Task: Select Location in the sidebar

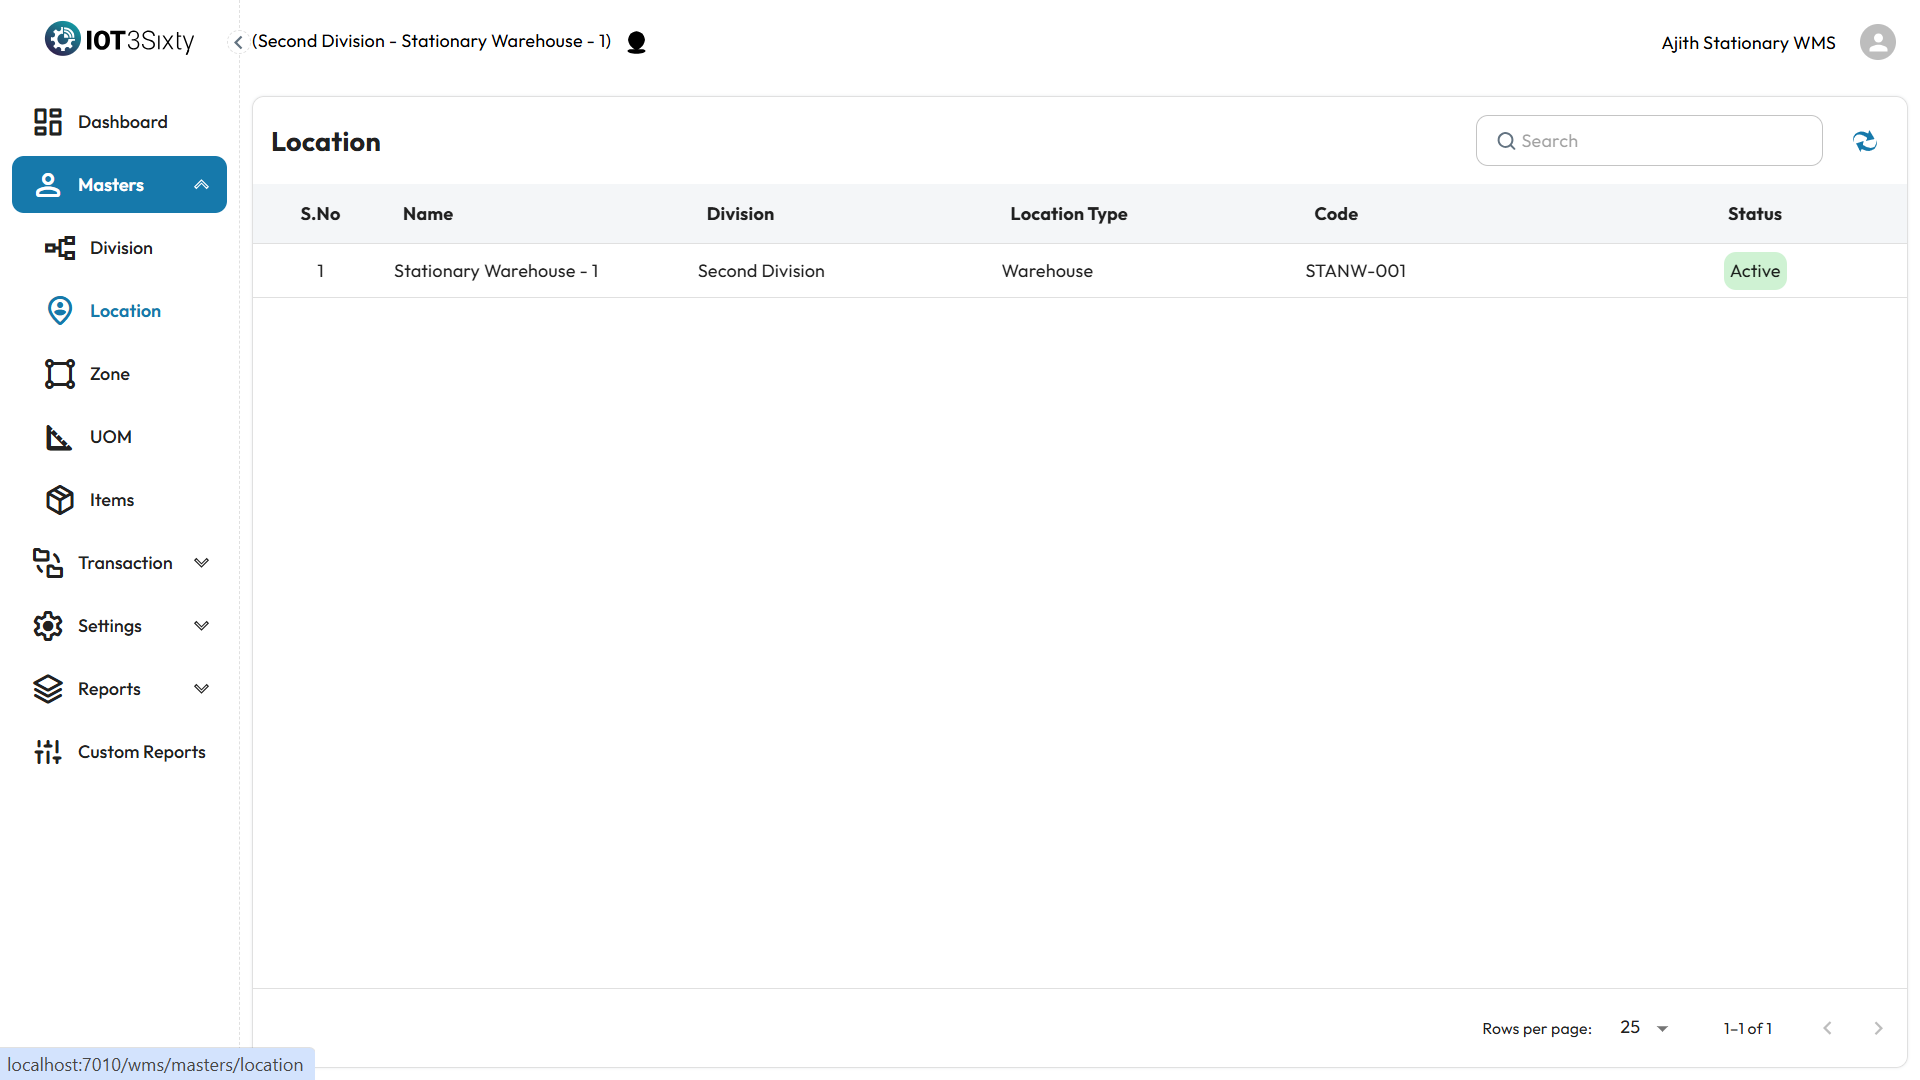Action: tap(125, 311)
